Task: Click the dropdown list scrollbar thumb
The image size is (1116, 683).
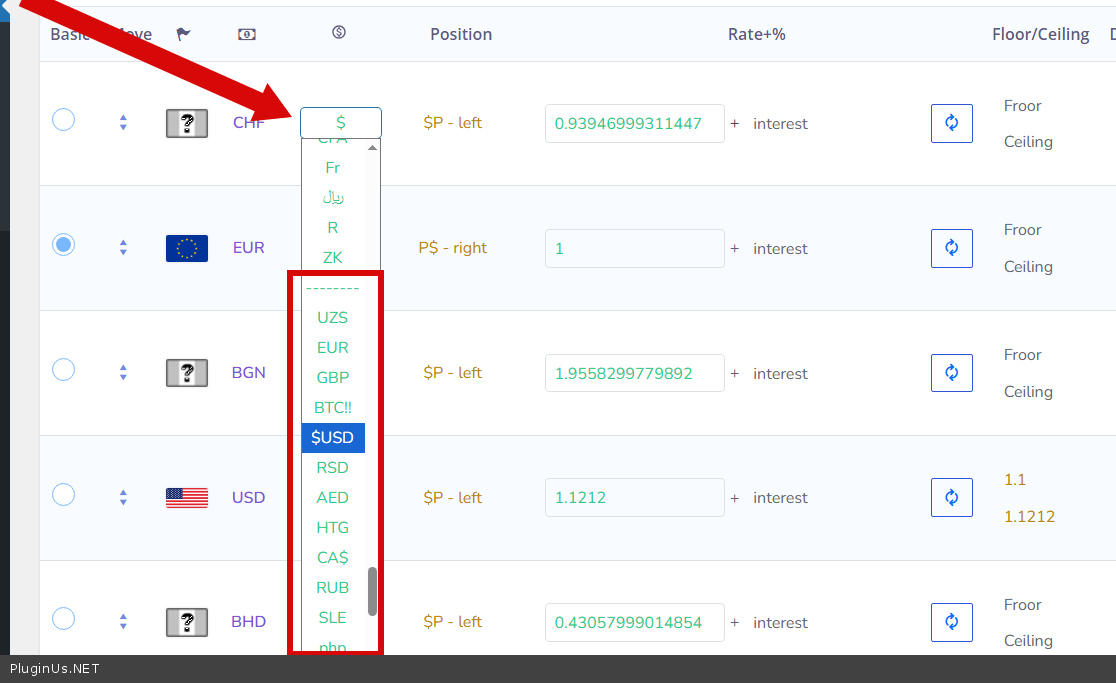Action: (372, 591)
